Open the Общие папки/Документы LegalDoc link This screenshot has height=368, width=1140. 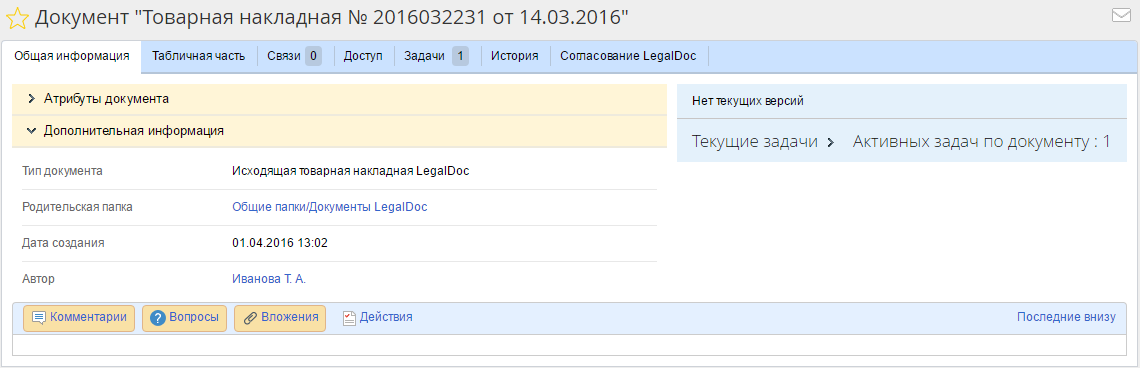click(x=329, y=207)
